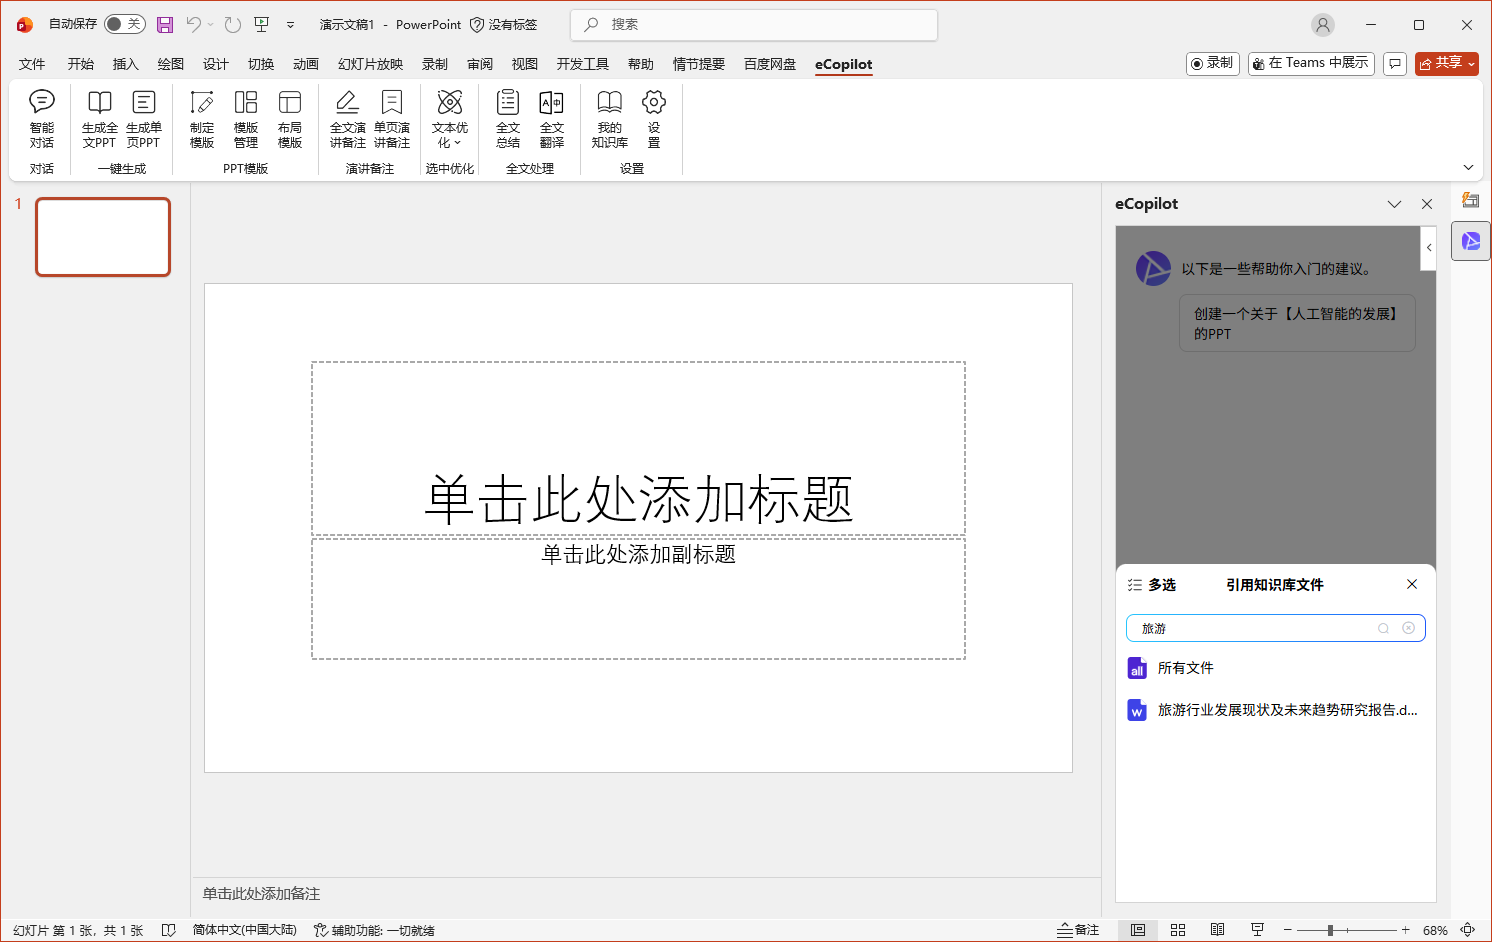Click the 全文翻译 icon

[552, 118]
